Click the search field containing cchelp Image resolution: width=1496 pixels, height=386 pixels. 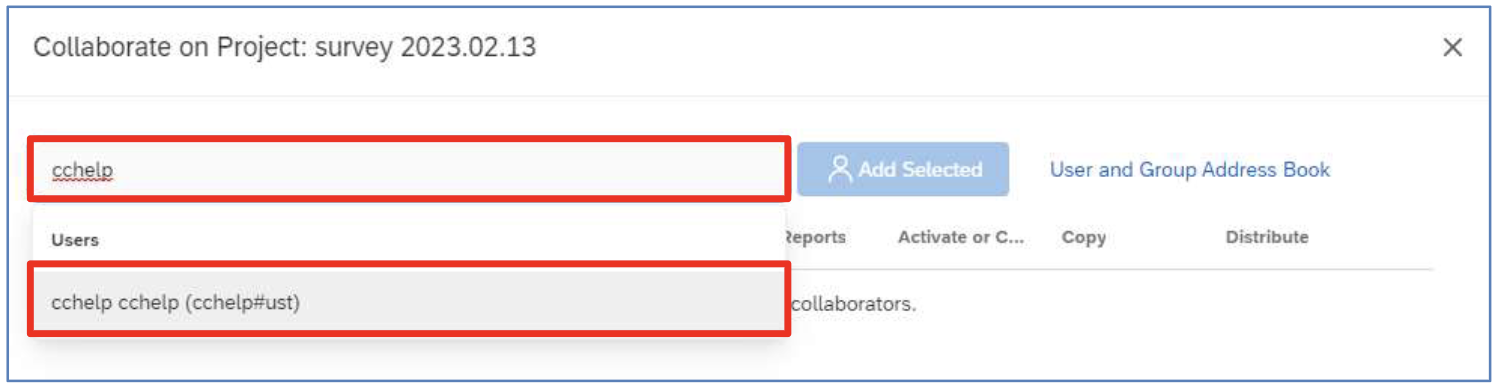click(x=409, y=170)
